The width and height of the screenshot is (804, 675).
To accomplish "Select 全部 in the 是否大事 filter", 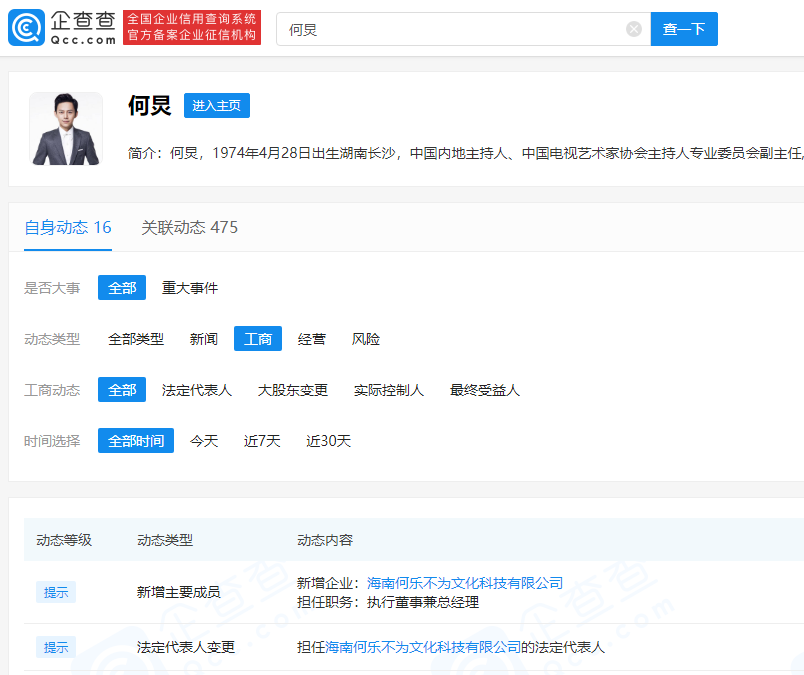I will click(x=122, y=288).
